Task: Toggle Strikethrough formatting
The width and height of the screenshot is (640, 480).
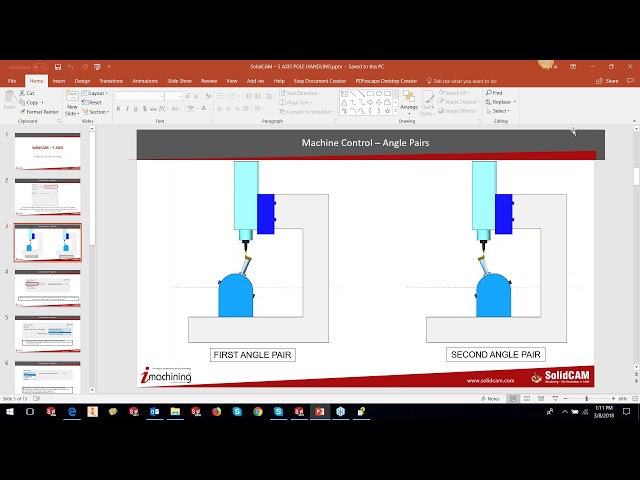Action: click(153, 109)
